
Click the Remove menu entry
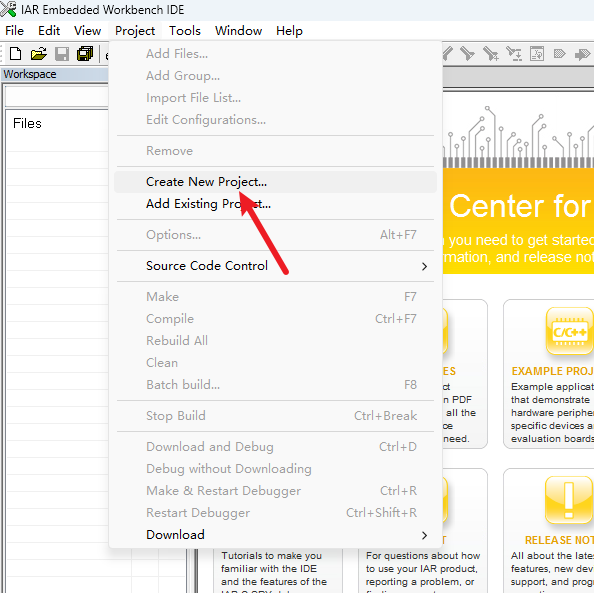tap(275, 151)
